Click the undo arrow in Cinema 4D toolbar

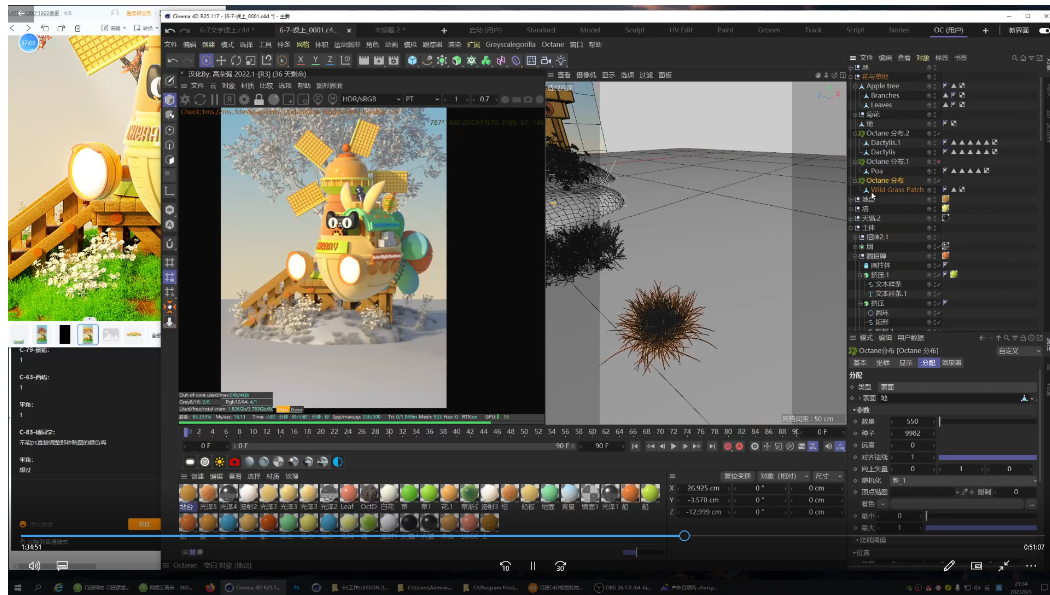coord(173,60)
